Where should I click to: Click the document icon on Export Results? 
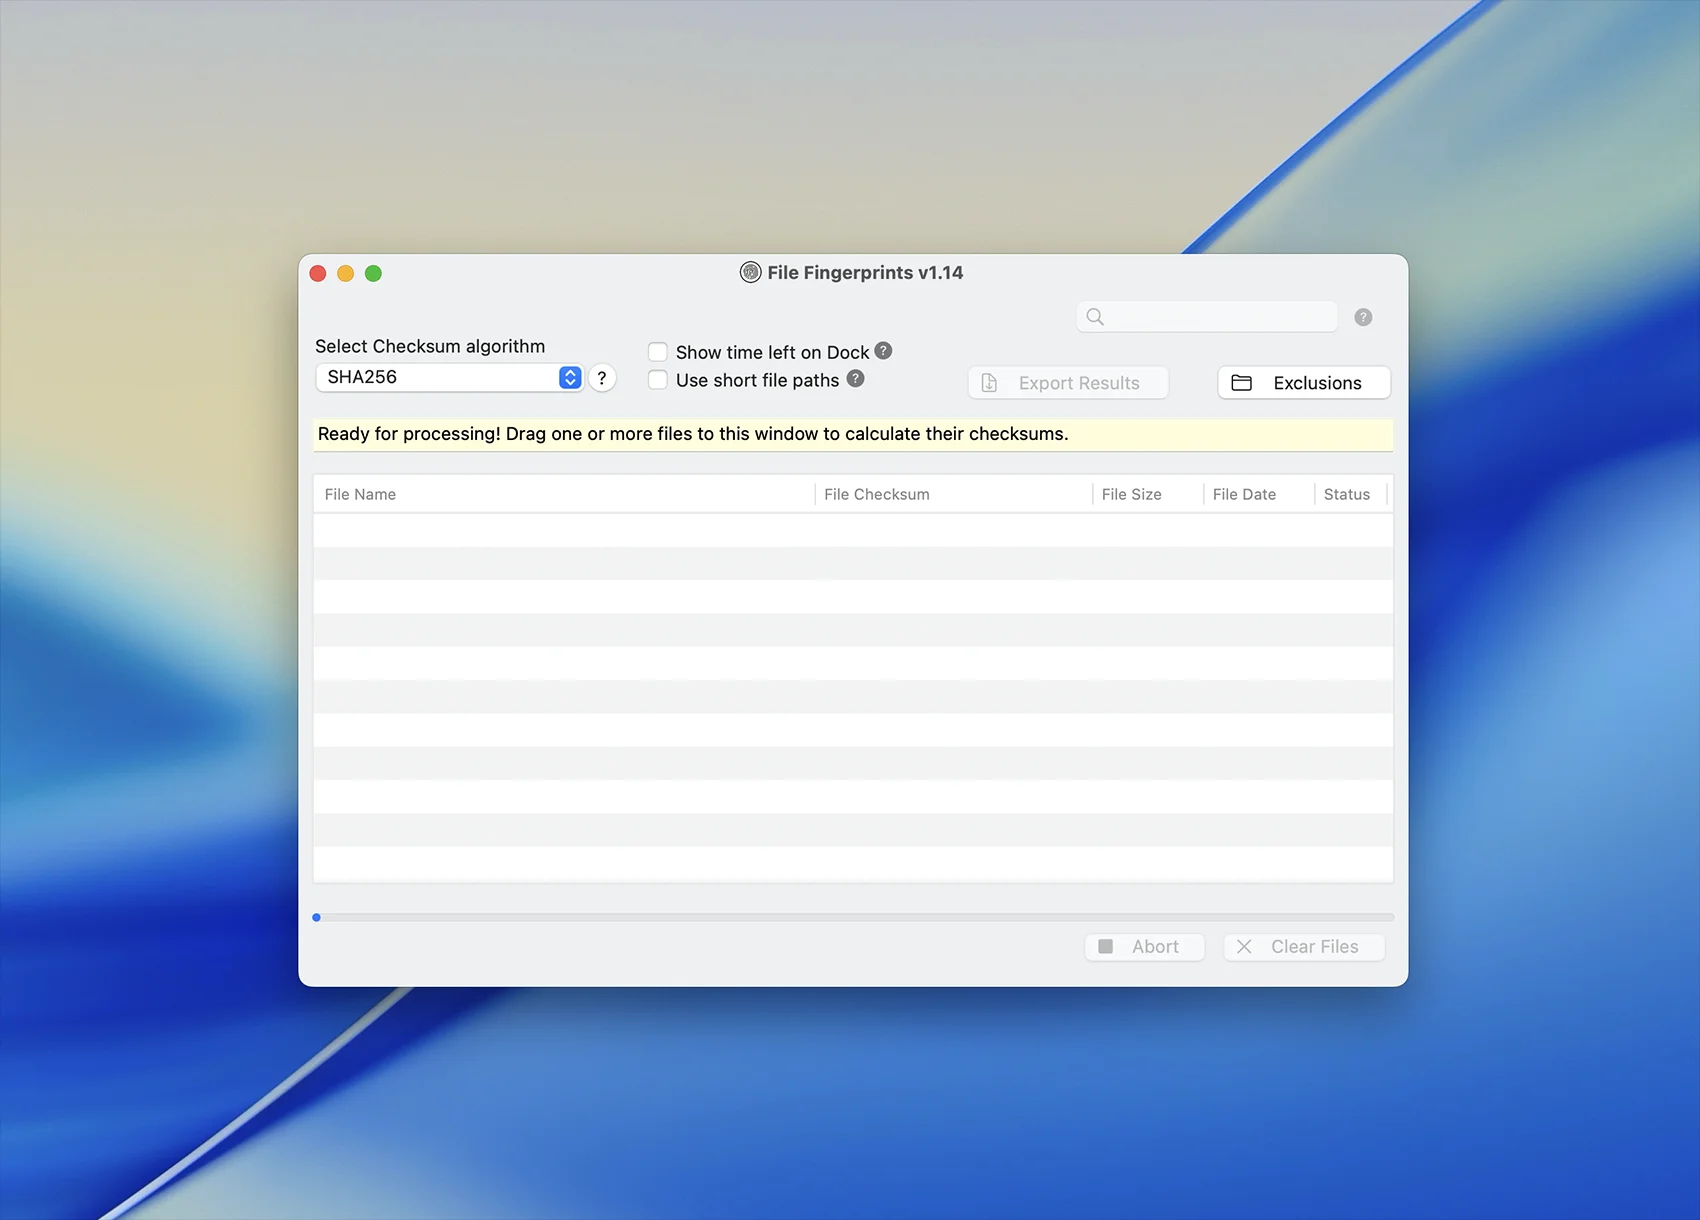point(989,383)
